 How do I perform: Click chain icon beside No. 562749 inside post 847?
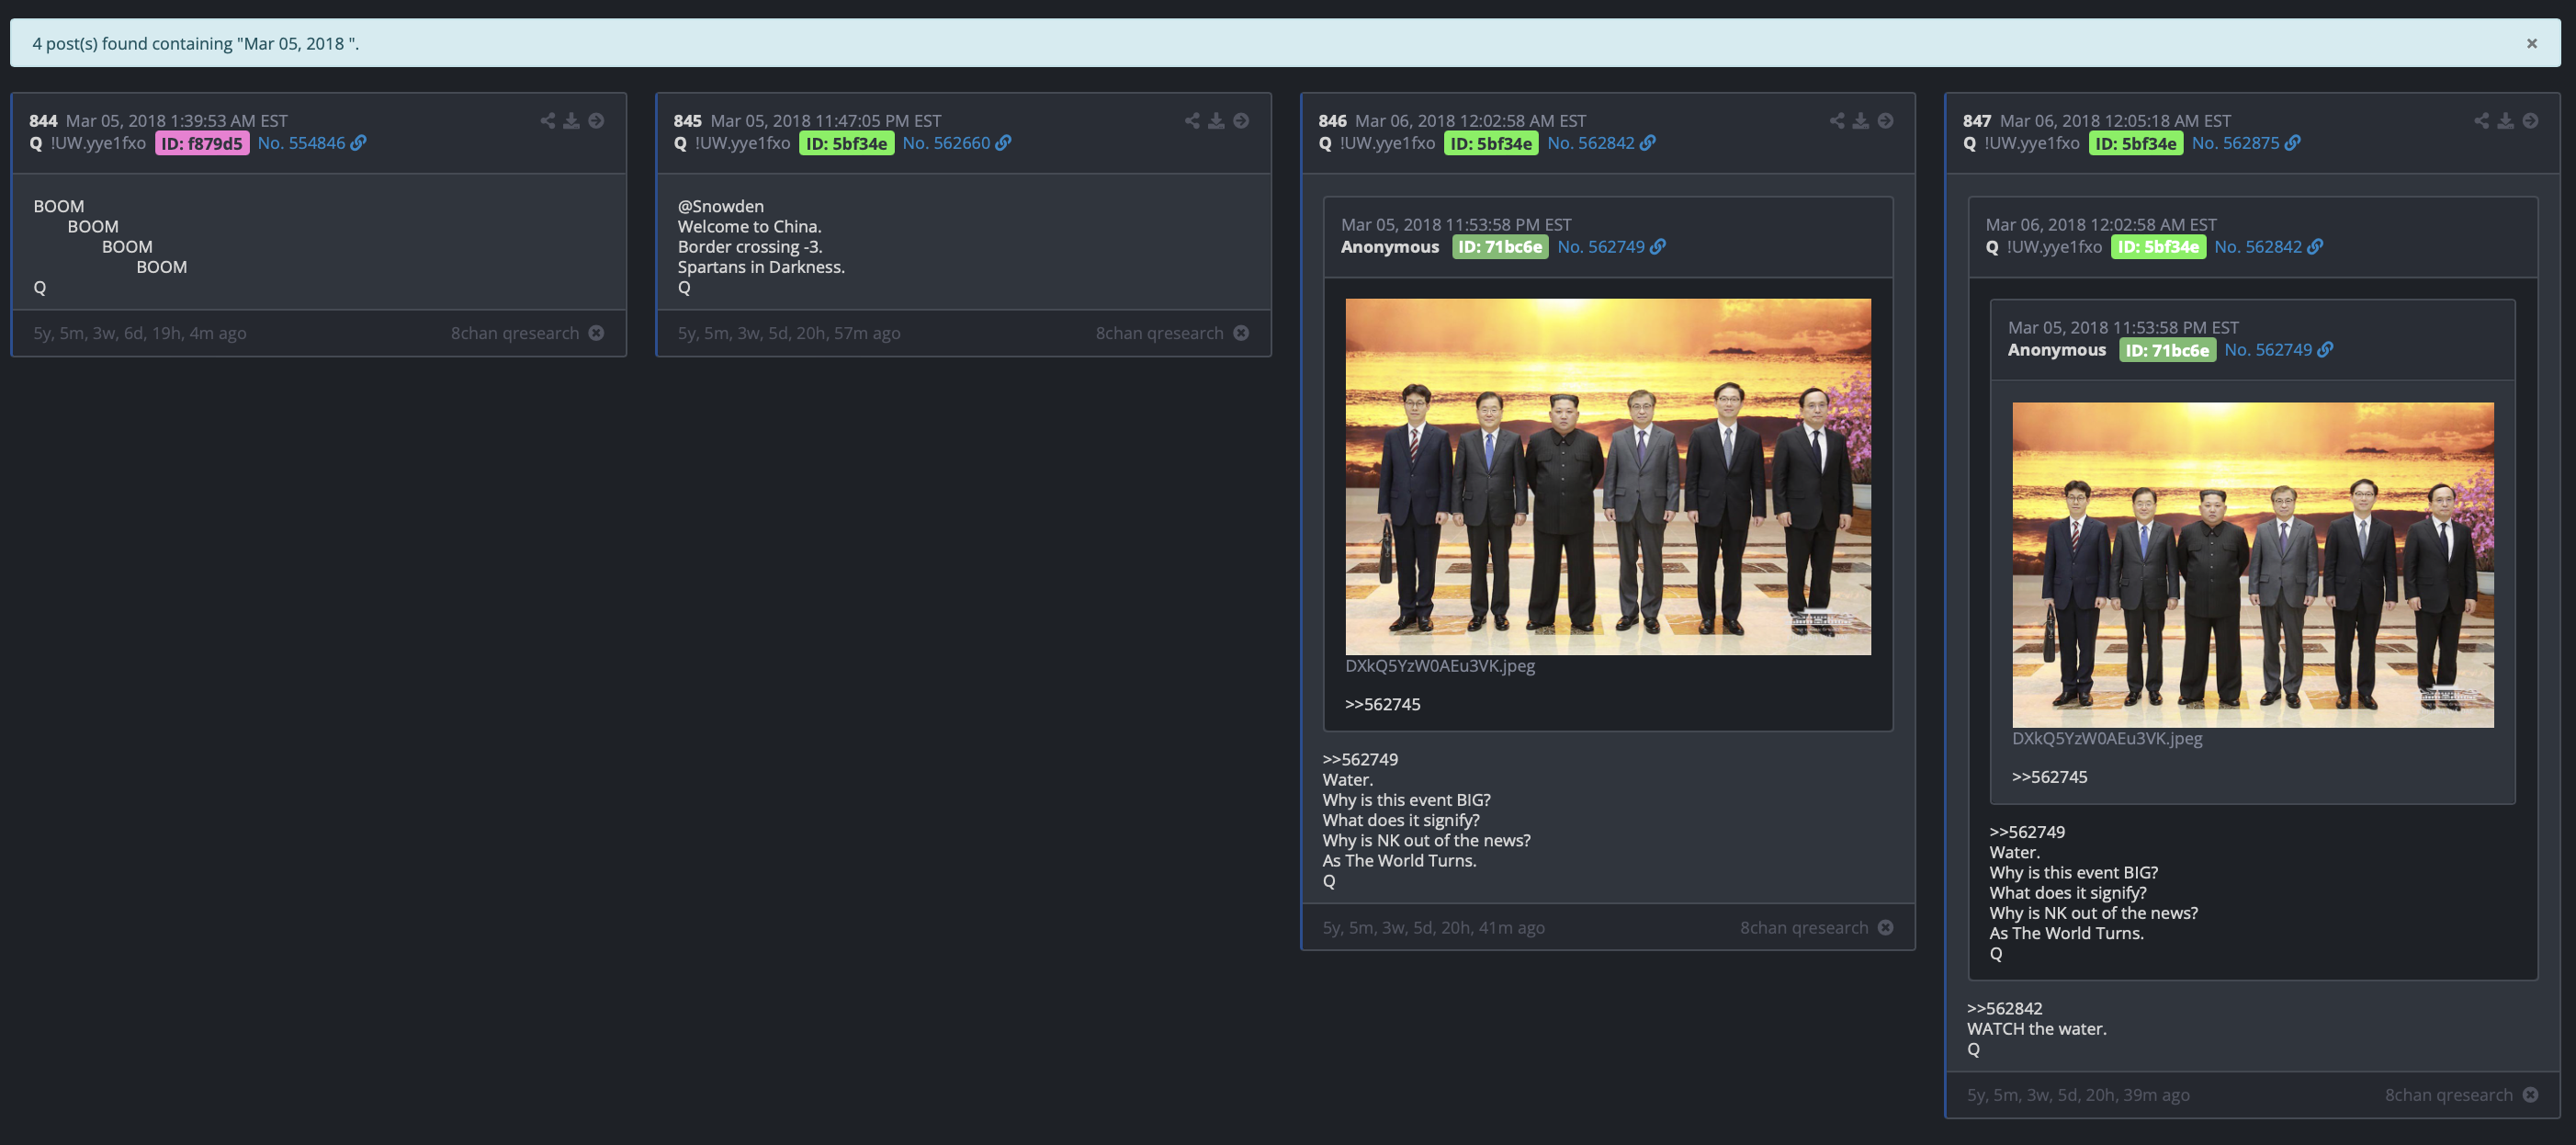[x=2325, y=349]
